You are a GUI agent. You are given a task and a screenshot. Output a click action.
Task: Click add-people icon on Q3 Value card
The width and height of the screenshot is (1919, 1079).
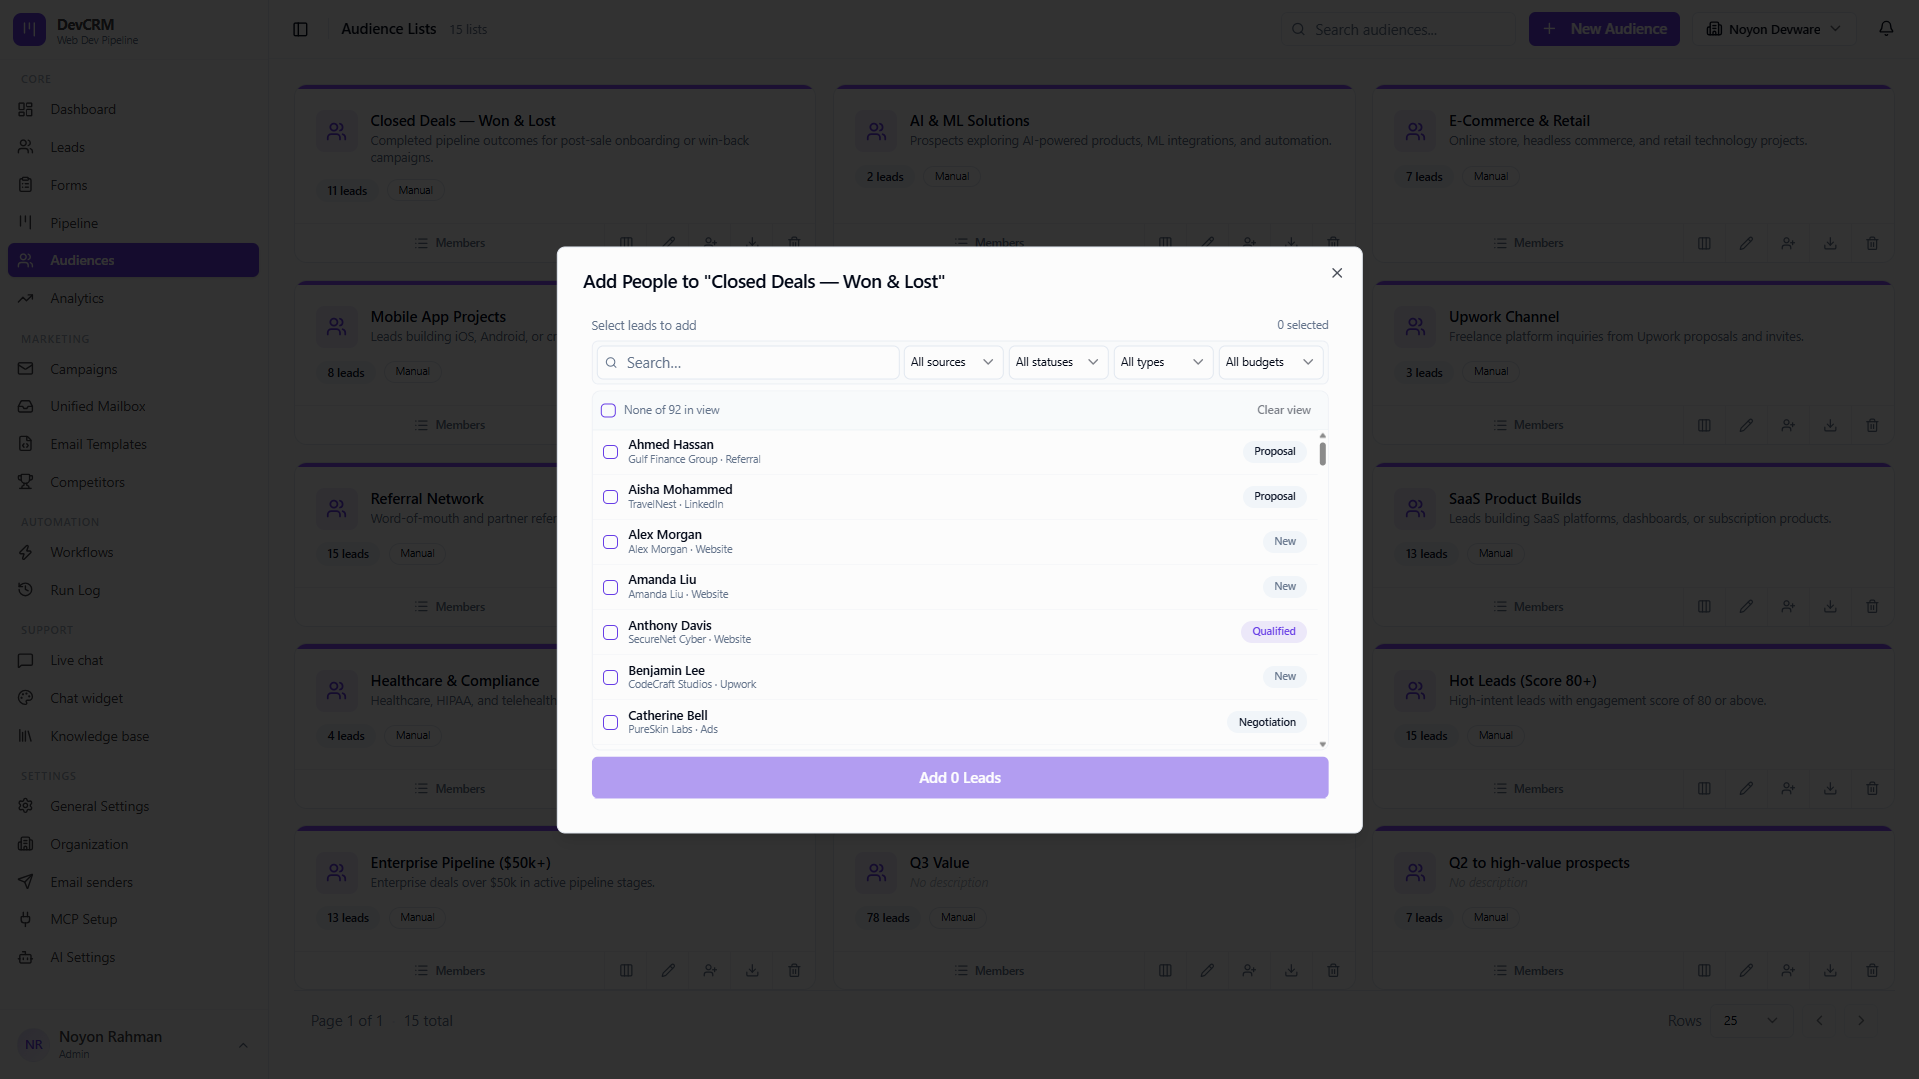pos(1249,971)
